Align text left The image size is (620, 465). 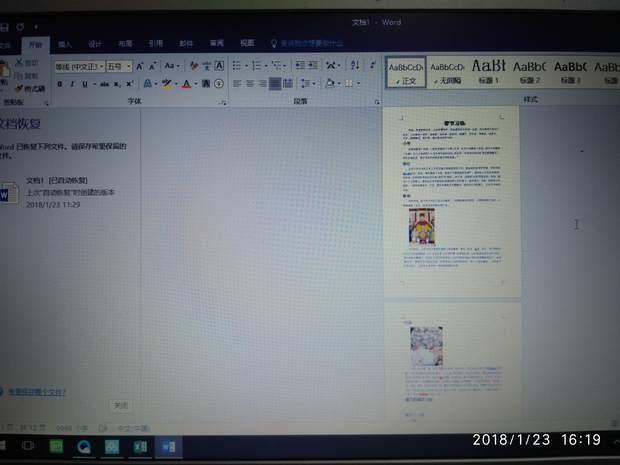237,83
